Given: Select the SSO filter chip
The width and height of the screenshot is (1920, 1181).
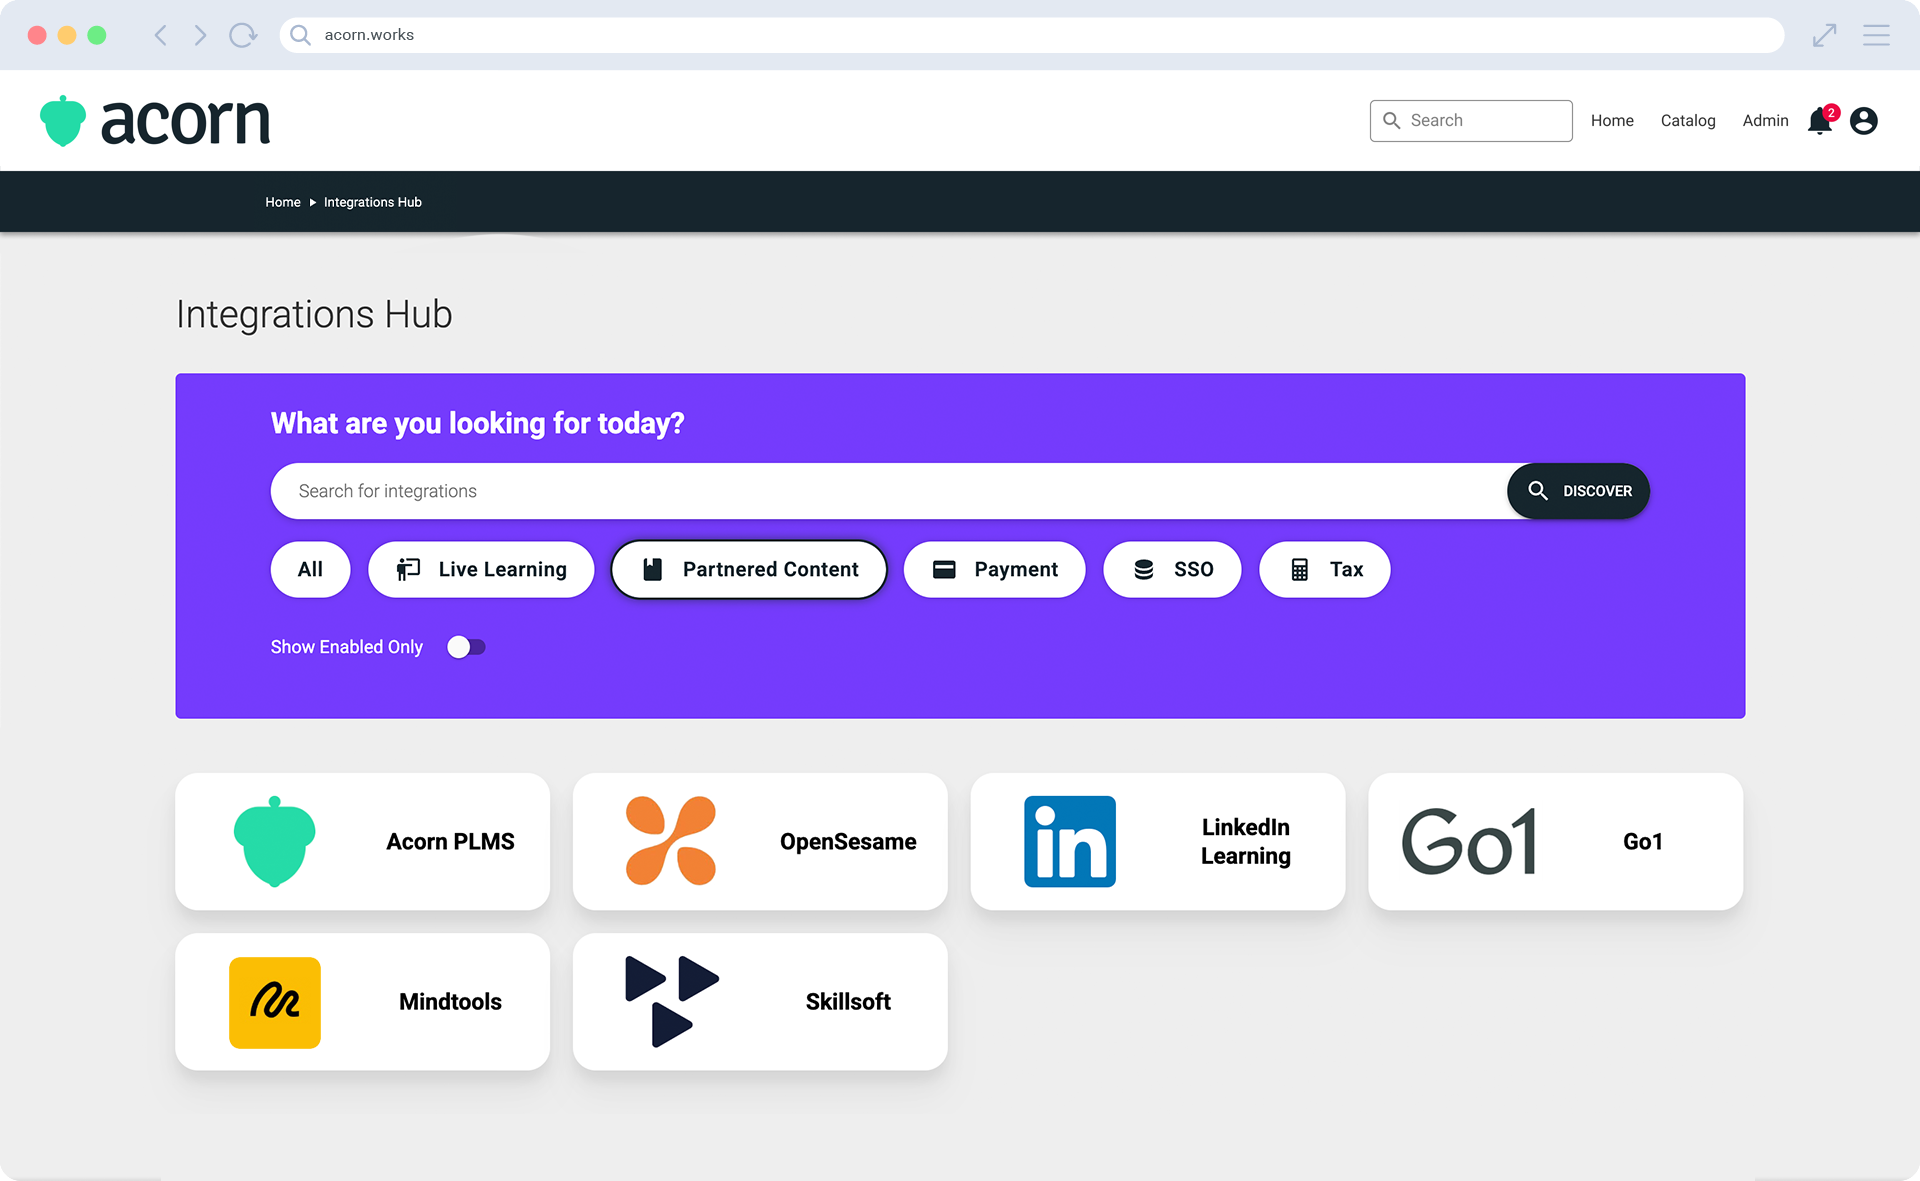Looking at the screenshot, I should (x=1172, y=569).
